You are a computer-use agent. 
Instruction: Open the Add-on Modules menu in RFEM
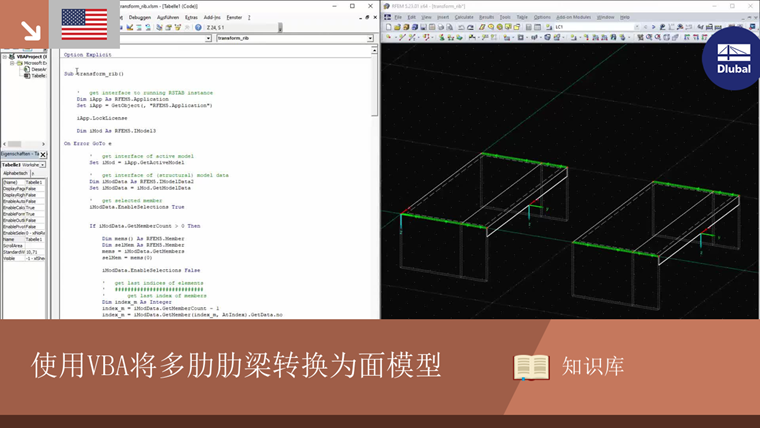click(x=573, y=17)
